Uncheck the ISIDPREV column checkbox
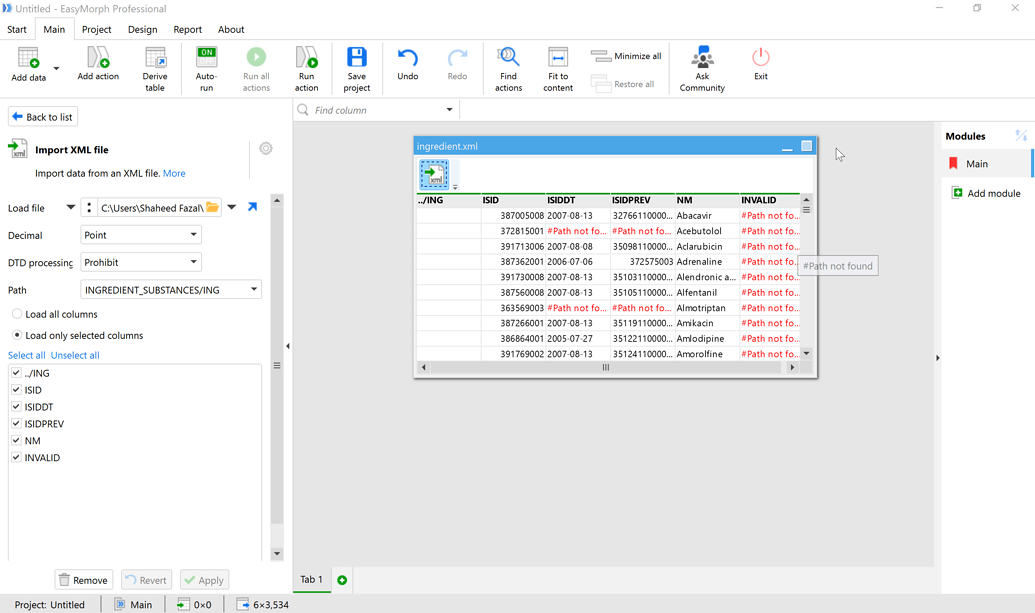 click(x=15, y=423)
